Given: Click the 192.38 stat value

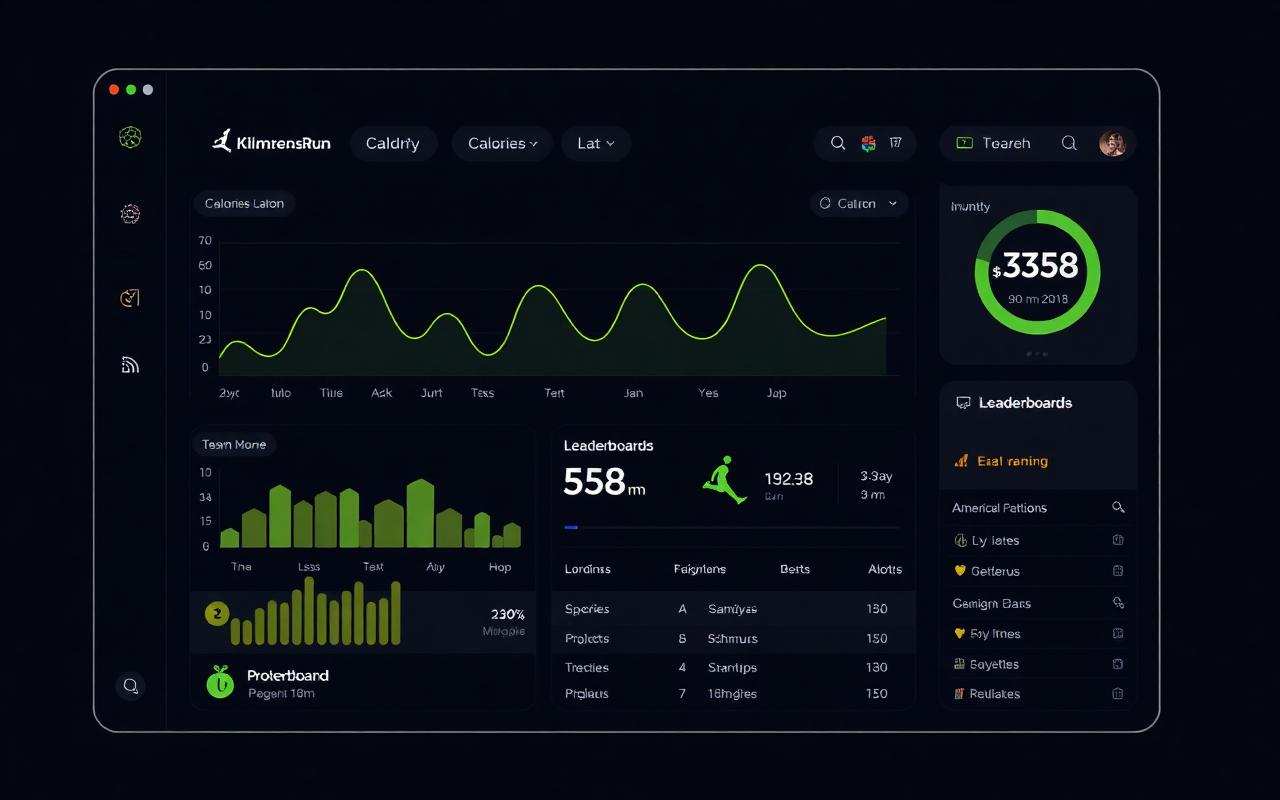Looking at the screenshot, I should coord(789,479).
